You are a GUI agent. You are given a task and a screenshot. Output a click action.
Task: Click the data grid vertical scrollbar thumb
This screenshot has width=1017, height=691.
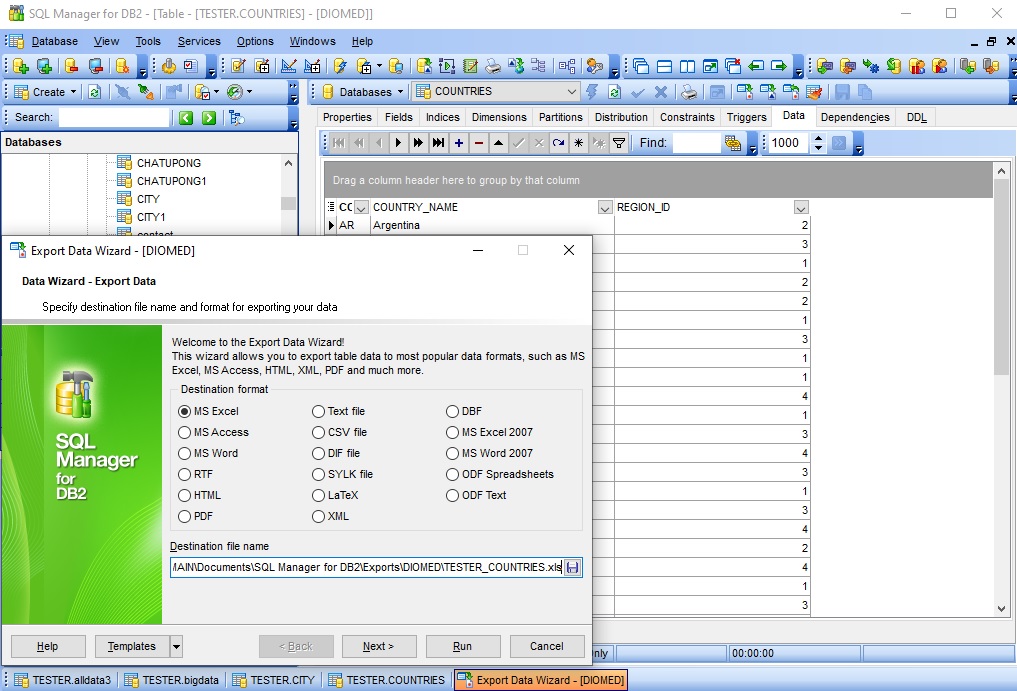pos(1001,279)
